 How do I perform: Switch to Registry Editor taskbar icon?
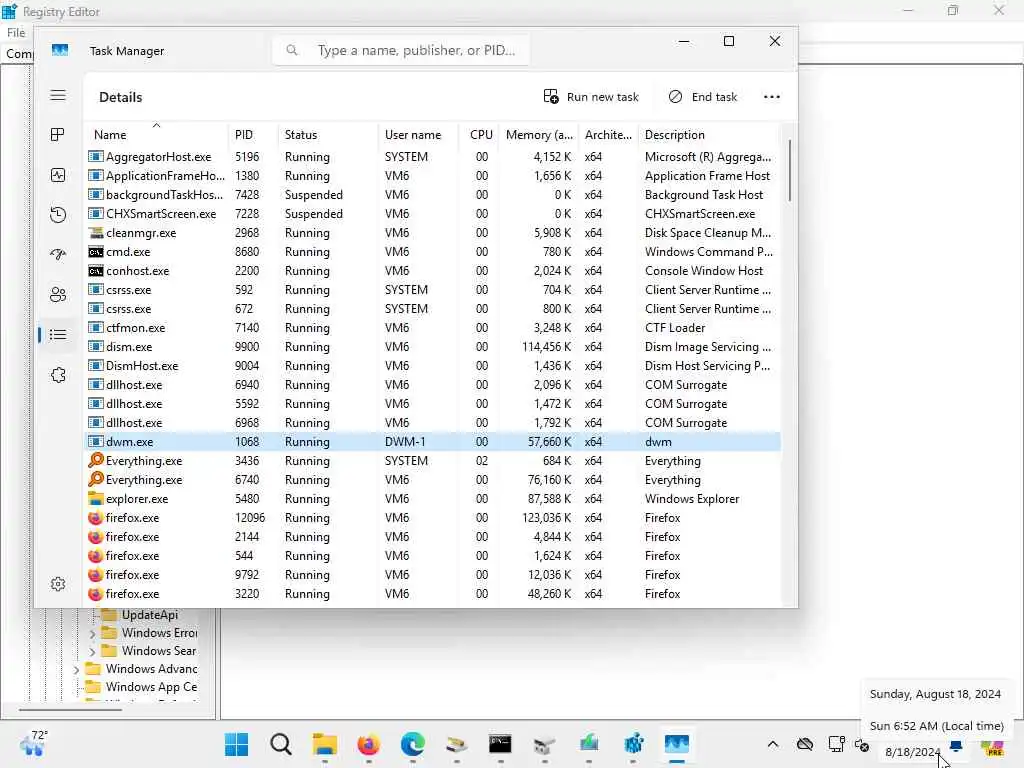pos(633,744)
